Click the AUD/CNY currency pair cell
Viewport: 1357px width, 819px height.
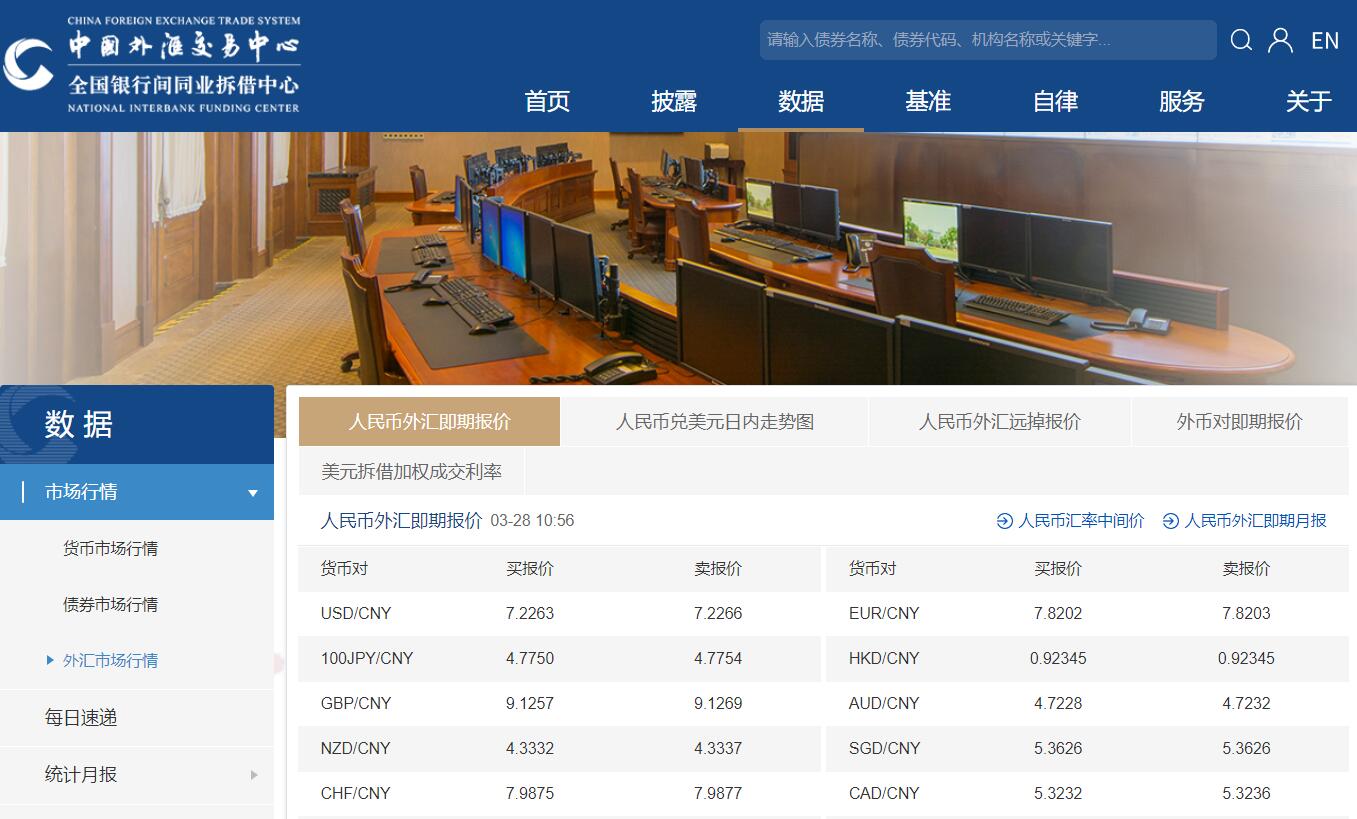coord(884,703)
